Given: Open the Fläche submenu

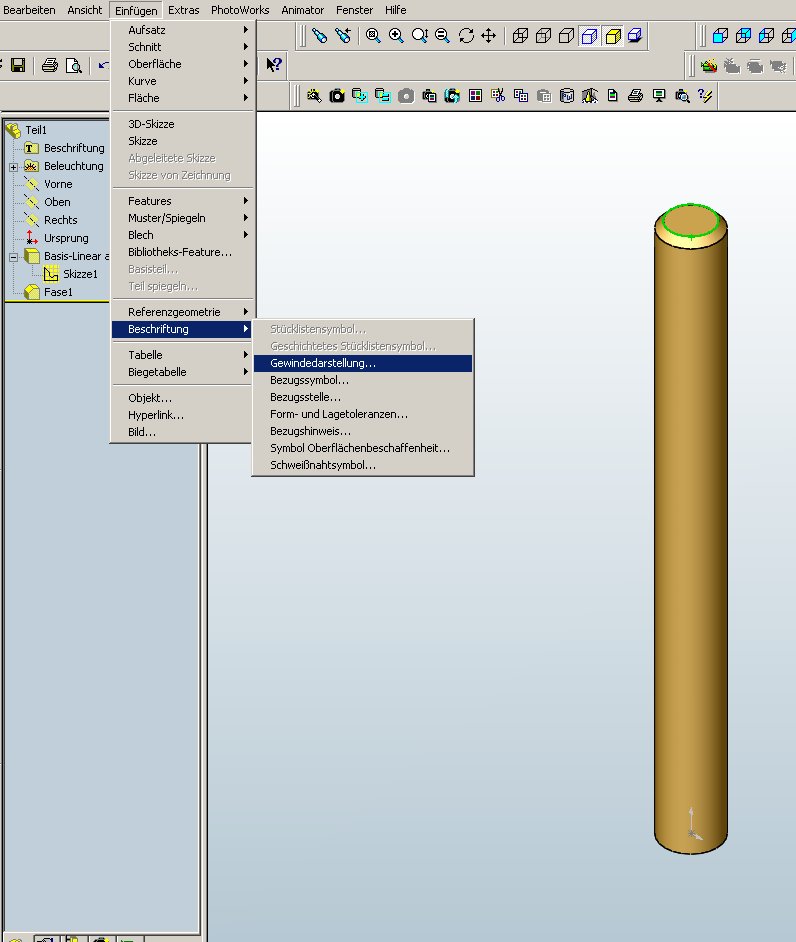Looking at the screenshot, I should point(183,97).
